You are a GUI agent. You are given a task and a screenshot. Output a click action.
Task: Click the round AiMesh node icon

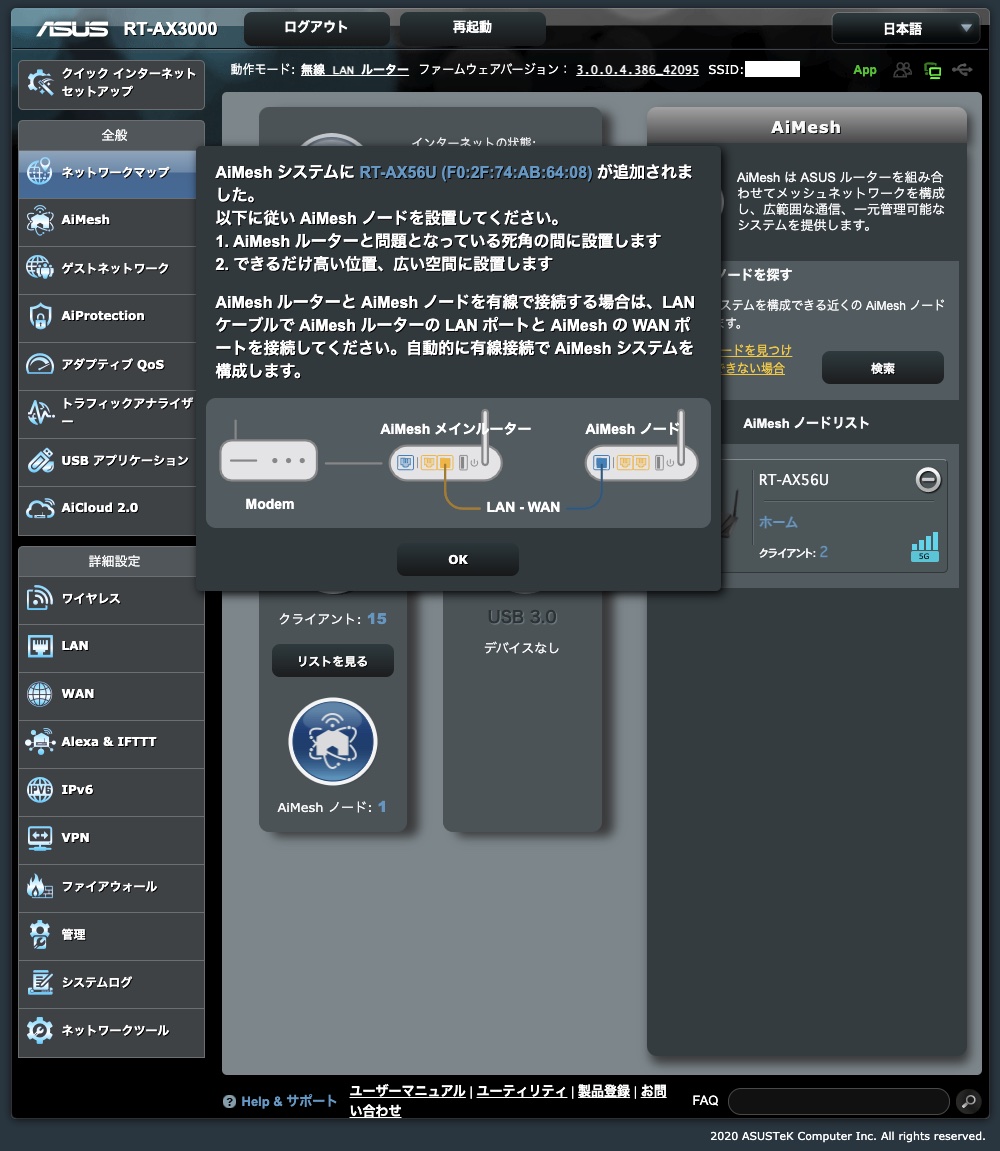point(333,741)
